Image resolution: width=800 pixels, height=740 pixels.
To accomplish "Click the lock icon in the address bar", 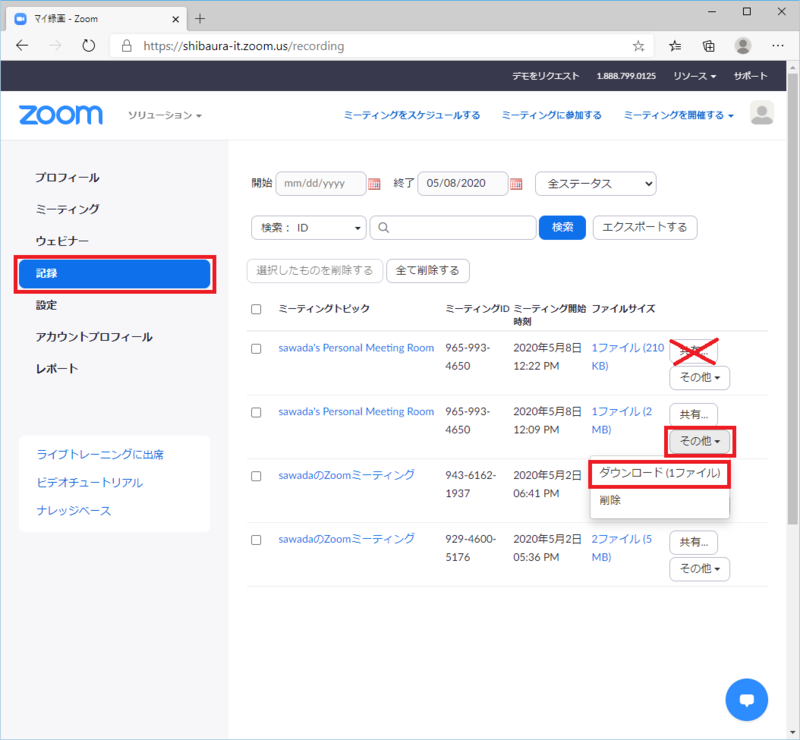I will click(127, 46).
